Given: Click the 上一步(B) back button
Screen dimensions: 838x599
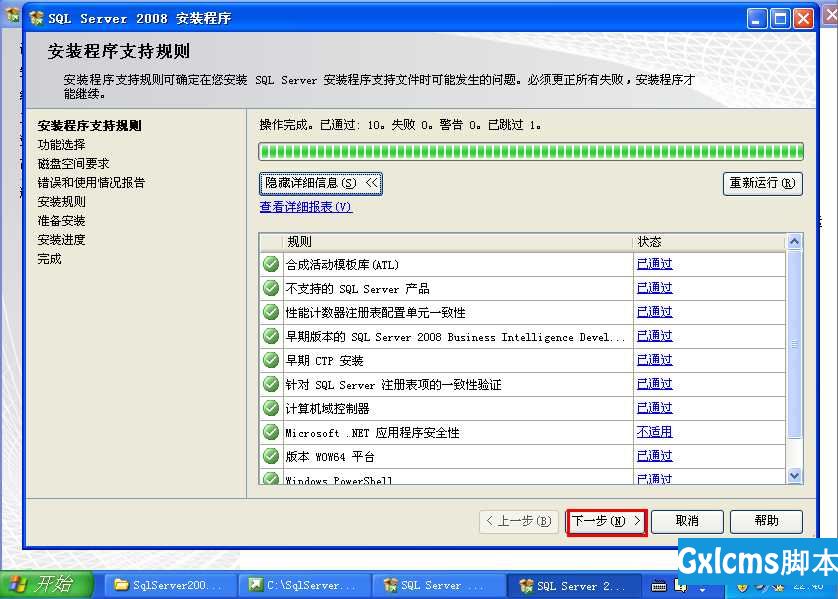Looking at the screenshot, I should 519,522.
